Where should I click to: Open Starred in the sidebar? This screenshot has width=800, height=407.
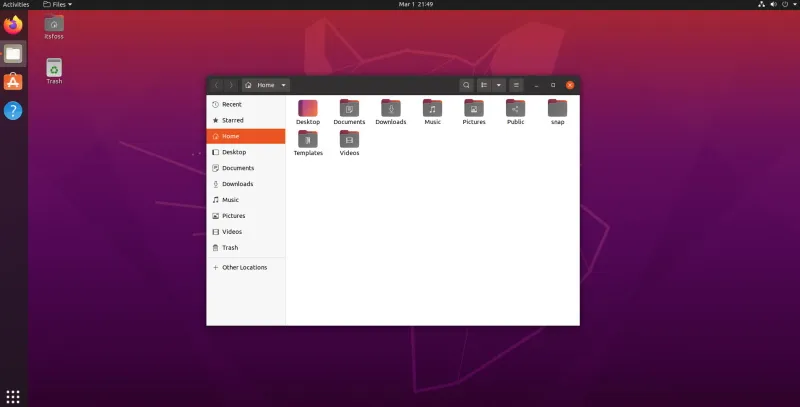pyautogui.click(x=232, y=120)
